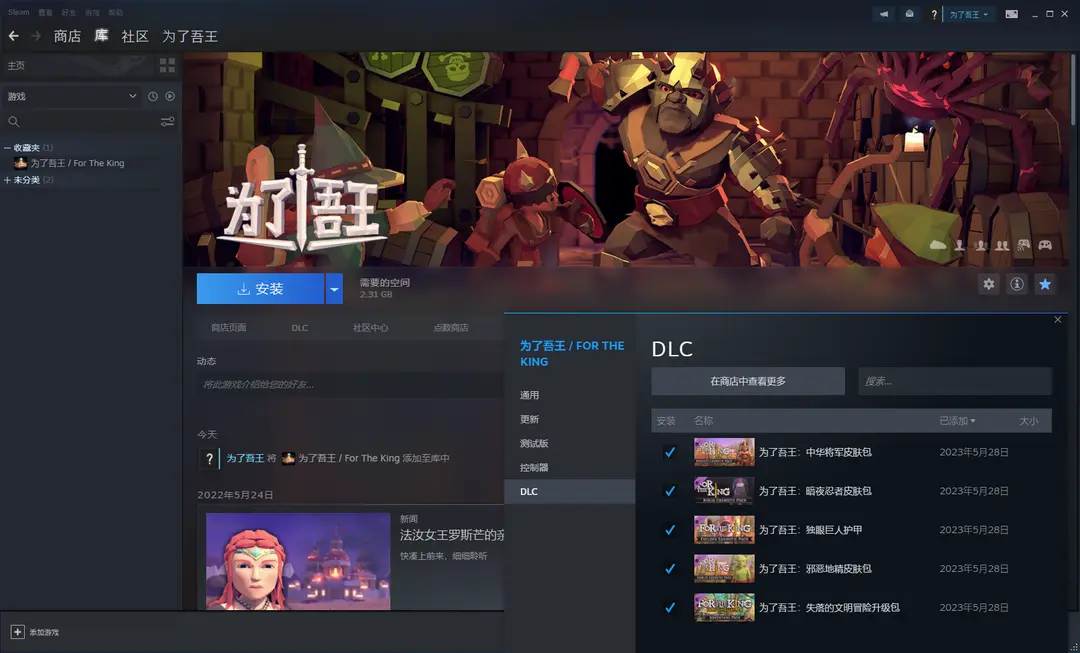
Task: Open the Steam menu
Action: click(19, 12)
